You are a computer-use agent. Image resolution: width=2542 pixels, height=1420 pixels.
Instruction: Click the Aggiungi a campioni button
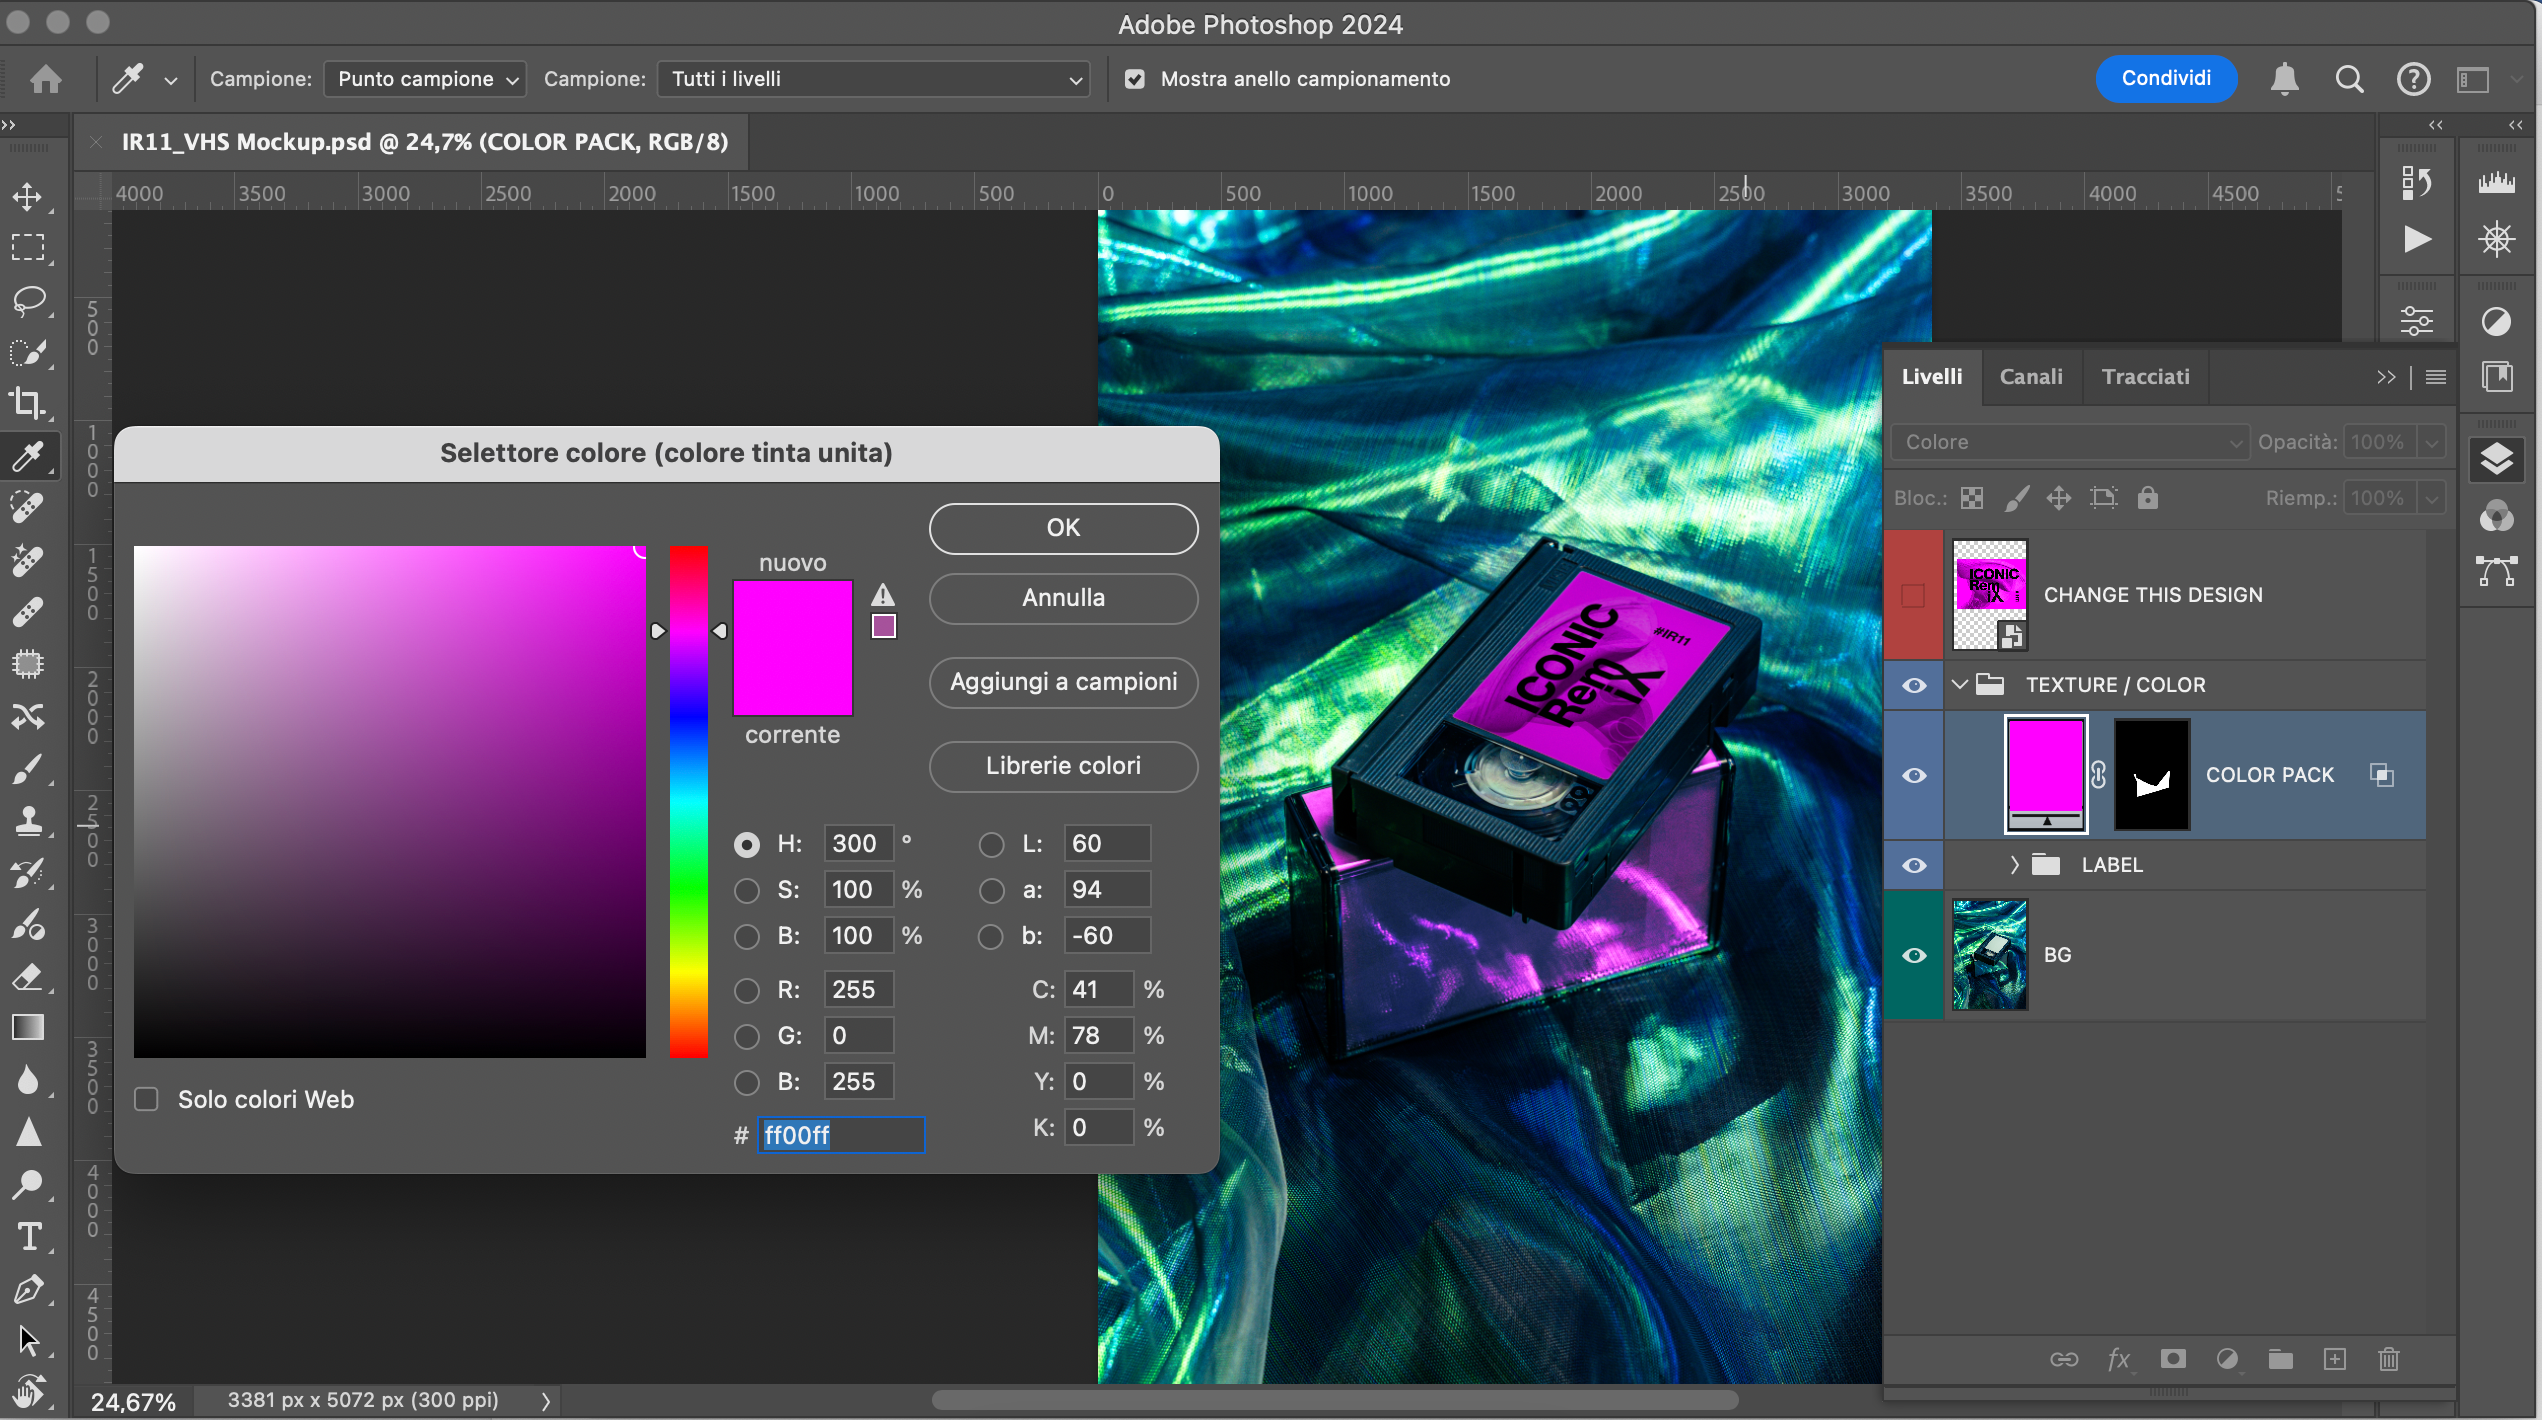point(1063,682)
